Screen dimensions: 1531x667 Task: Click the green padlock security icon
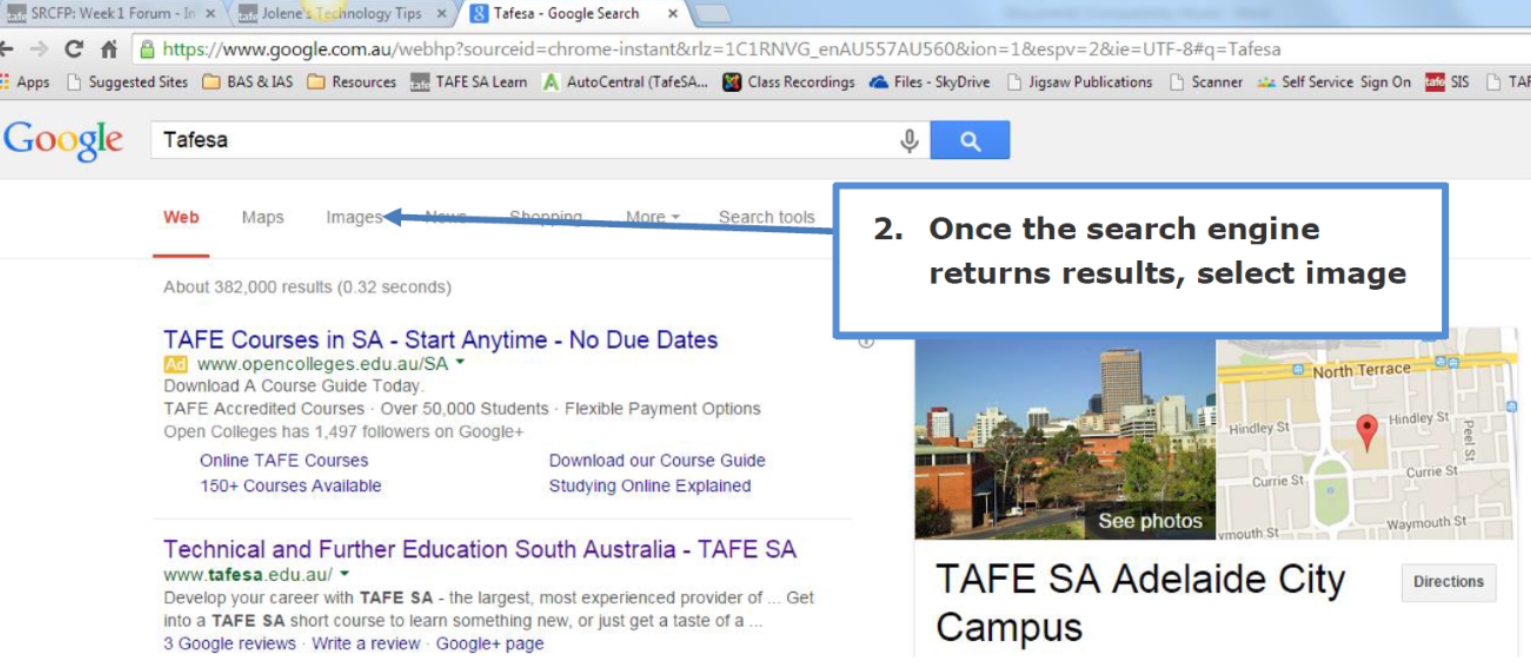tap(148, 49)
